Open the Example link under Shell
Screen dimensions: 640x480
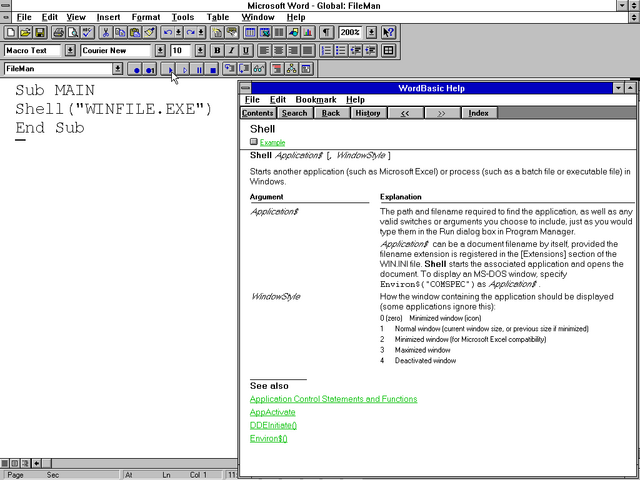[272, 142]
